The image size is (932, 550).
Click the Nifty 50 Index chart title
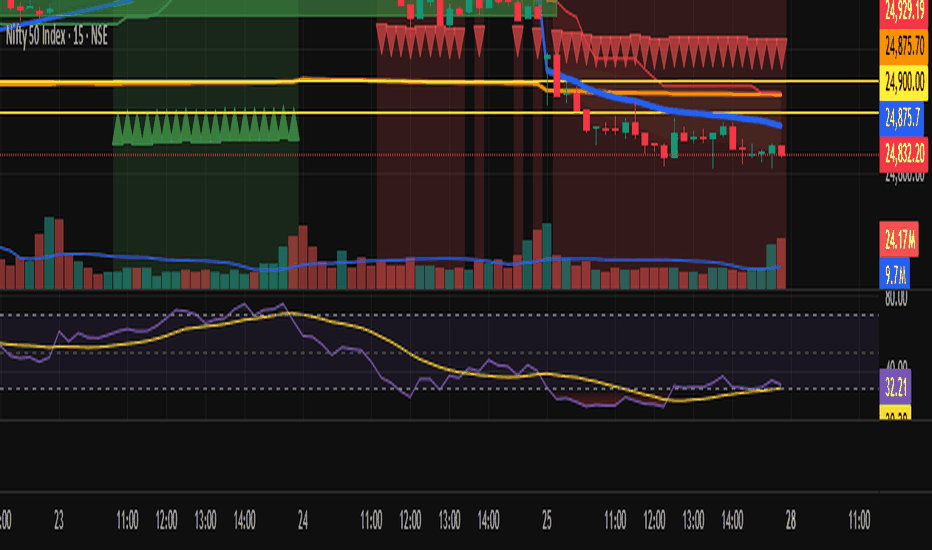point(56,36)
